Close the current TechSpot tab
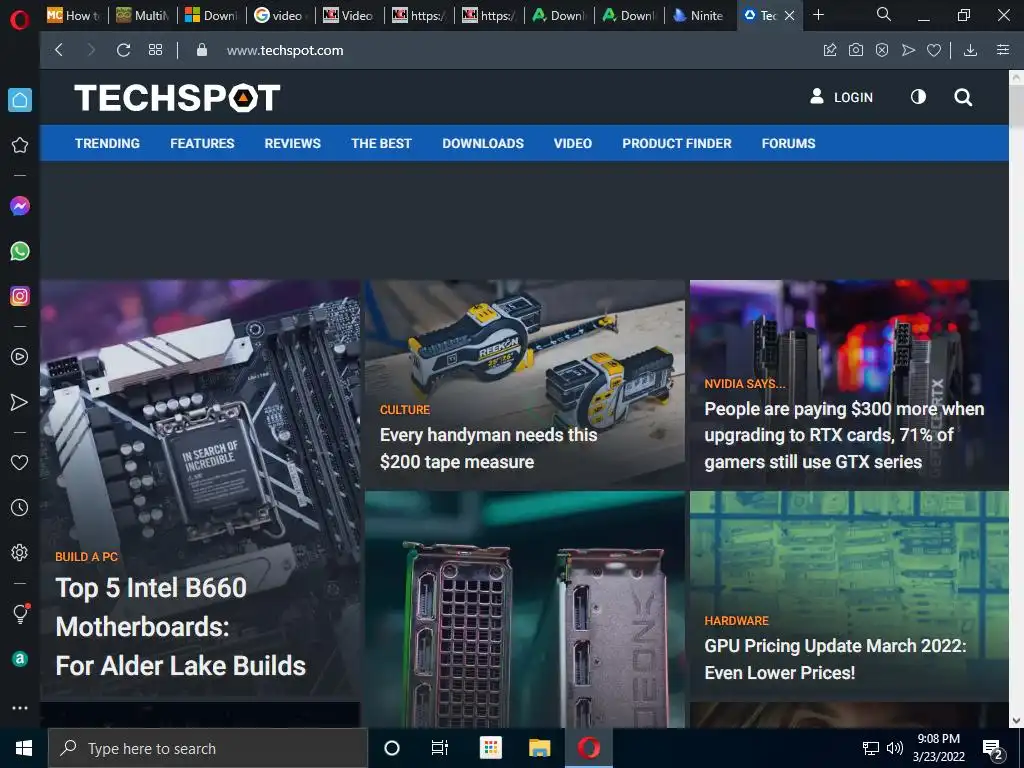The height and width of the screenshot is (768, 1024). click(x=790, y=15)
